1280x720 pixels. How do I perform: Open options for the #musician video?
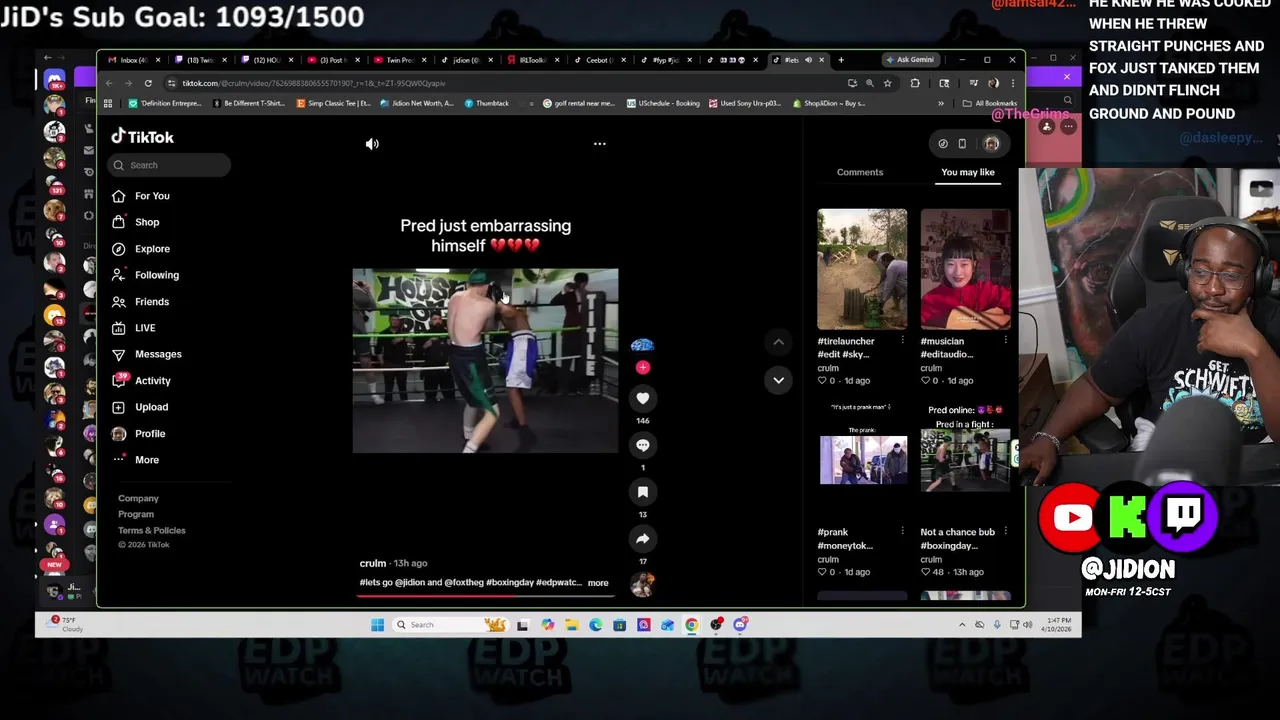tap(1005, 341)
